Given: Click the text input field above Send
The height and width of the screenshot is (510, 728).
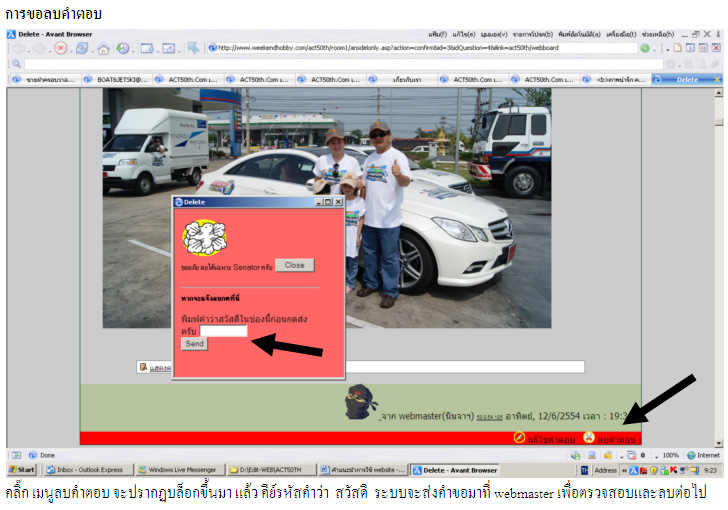Looking at the screenshot, I should [223, 331].
